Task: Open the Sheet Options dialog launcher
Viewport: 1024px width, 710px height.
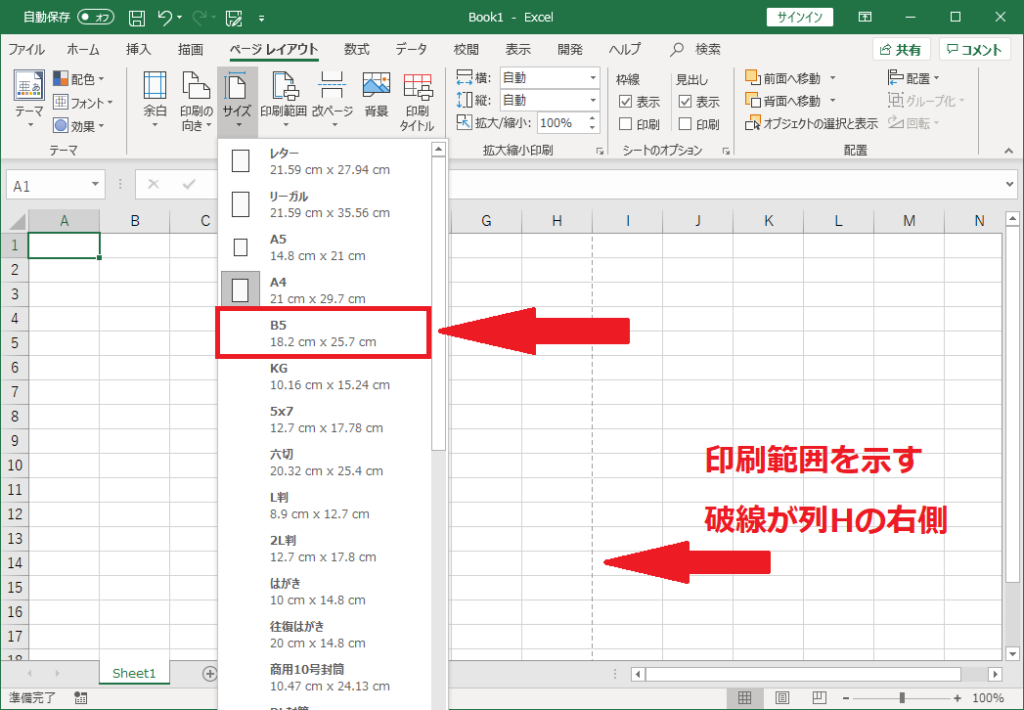Action: [726, 151]
